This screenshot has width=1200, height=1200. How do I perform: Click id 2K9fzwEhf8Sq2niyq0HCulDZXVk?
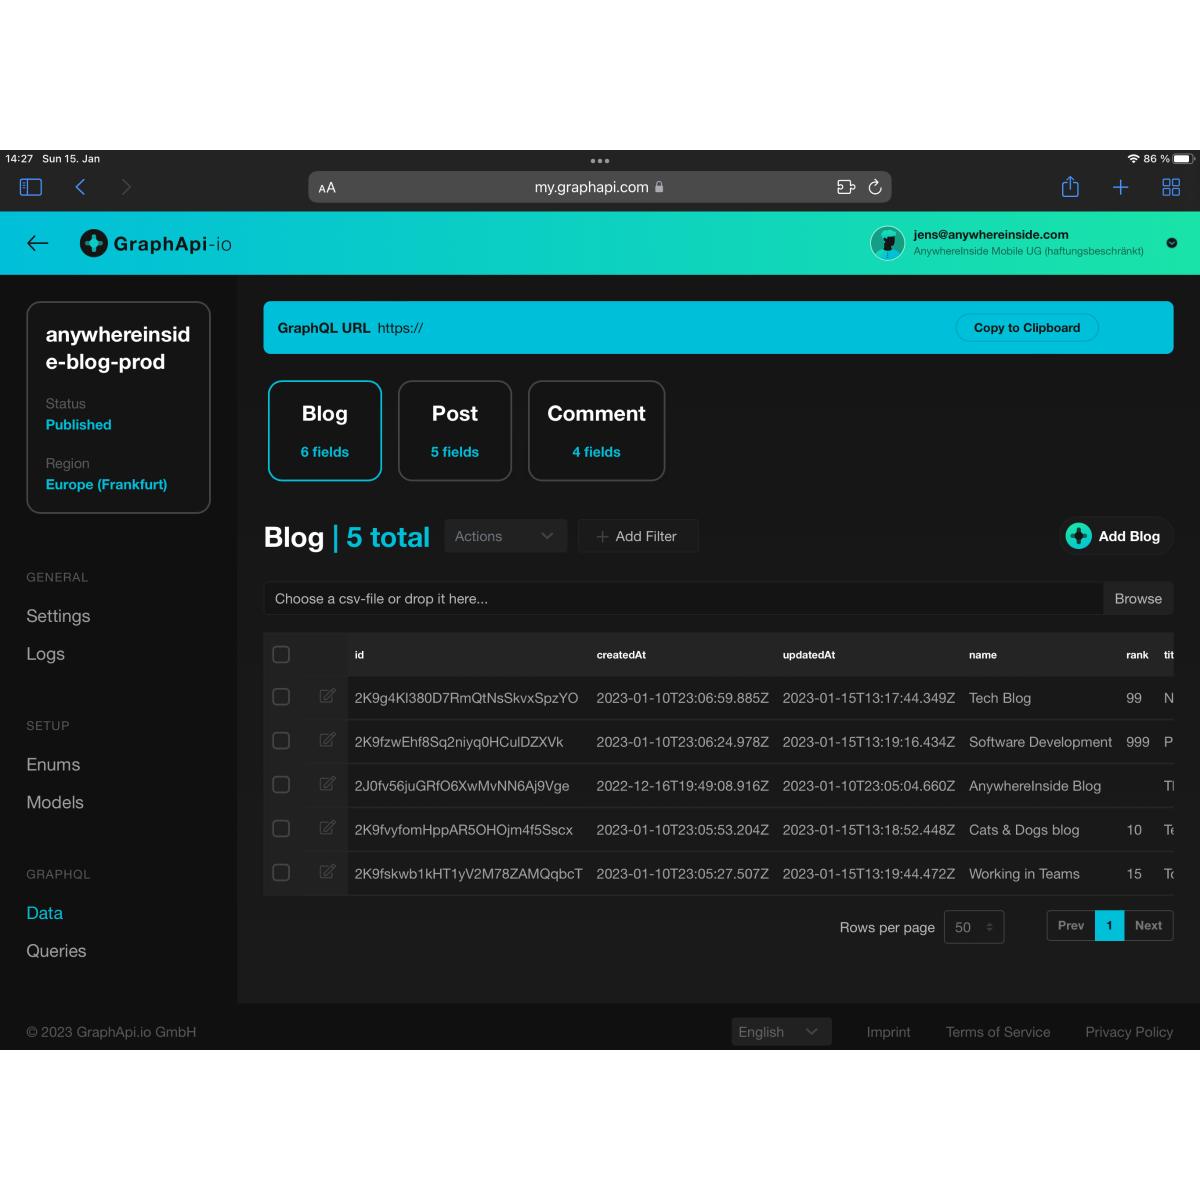point(459,742)
